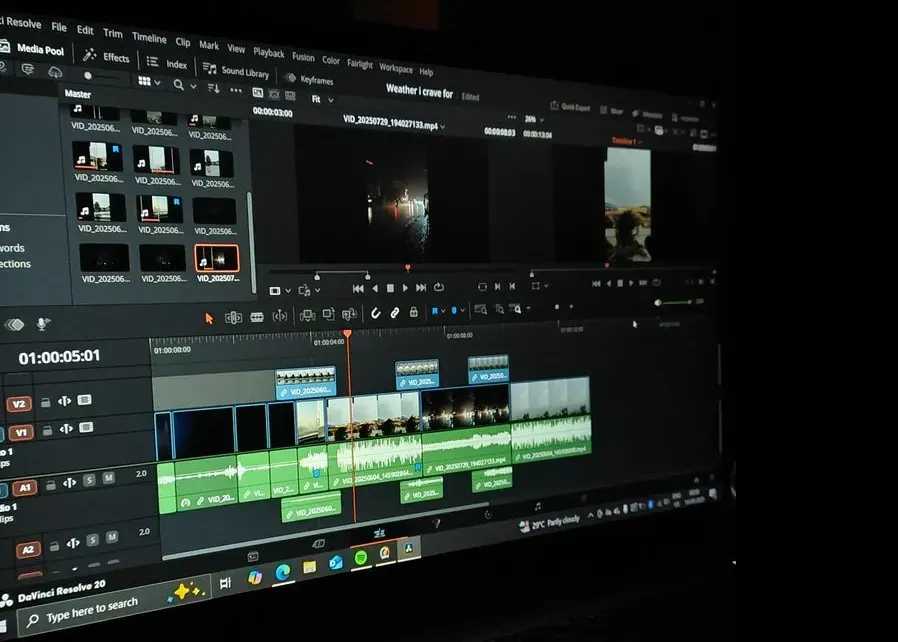The width and height of the screenshot is (898, 642).
Task: Click the Replace Clip toolbar icon
Action: [349, 314]
